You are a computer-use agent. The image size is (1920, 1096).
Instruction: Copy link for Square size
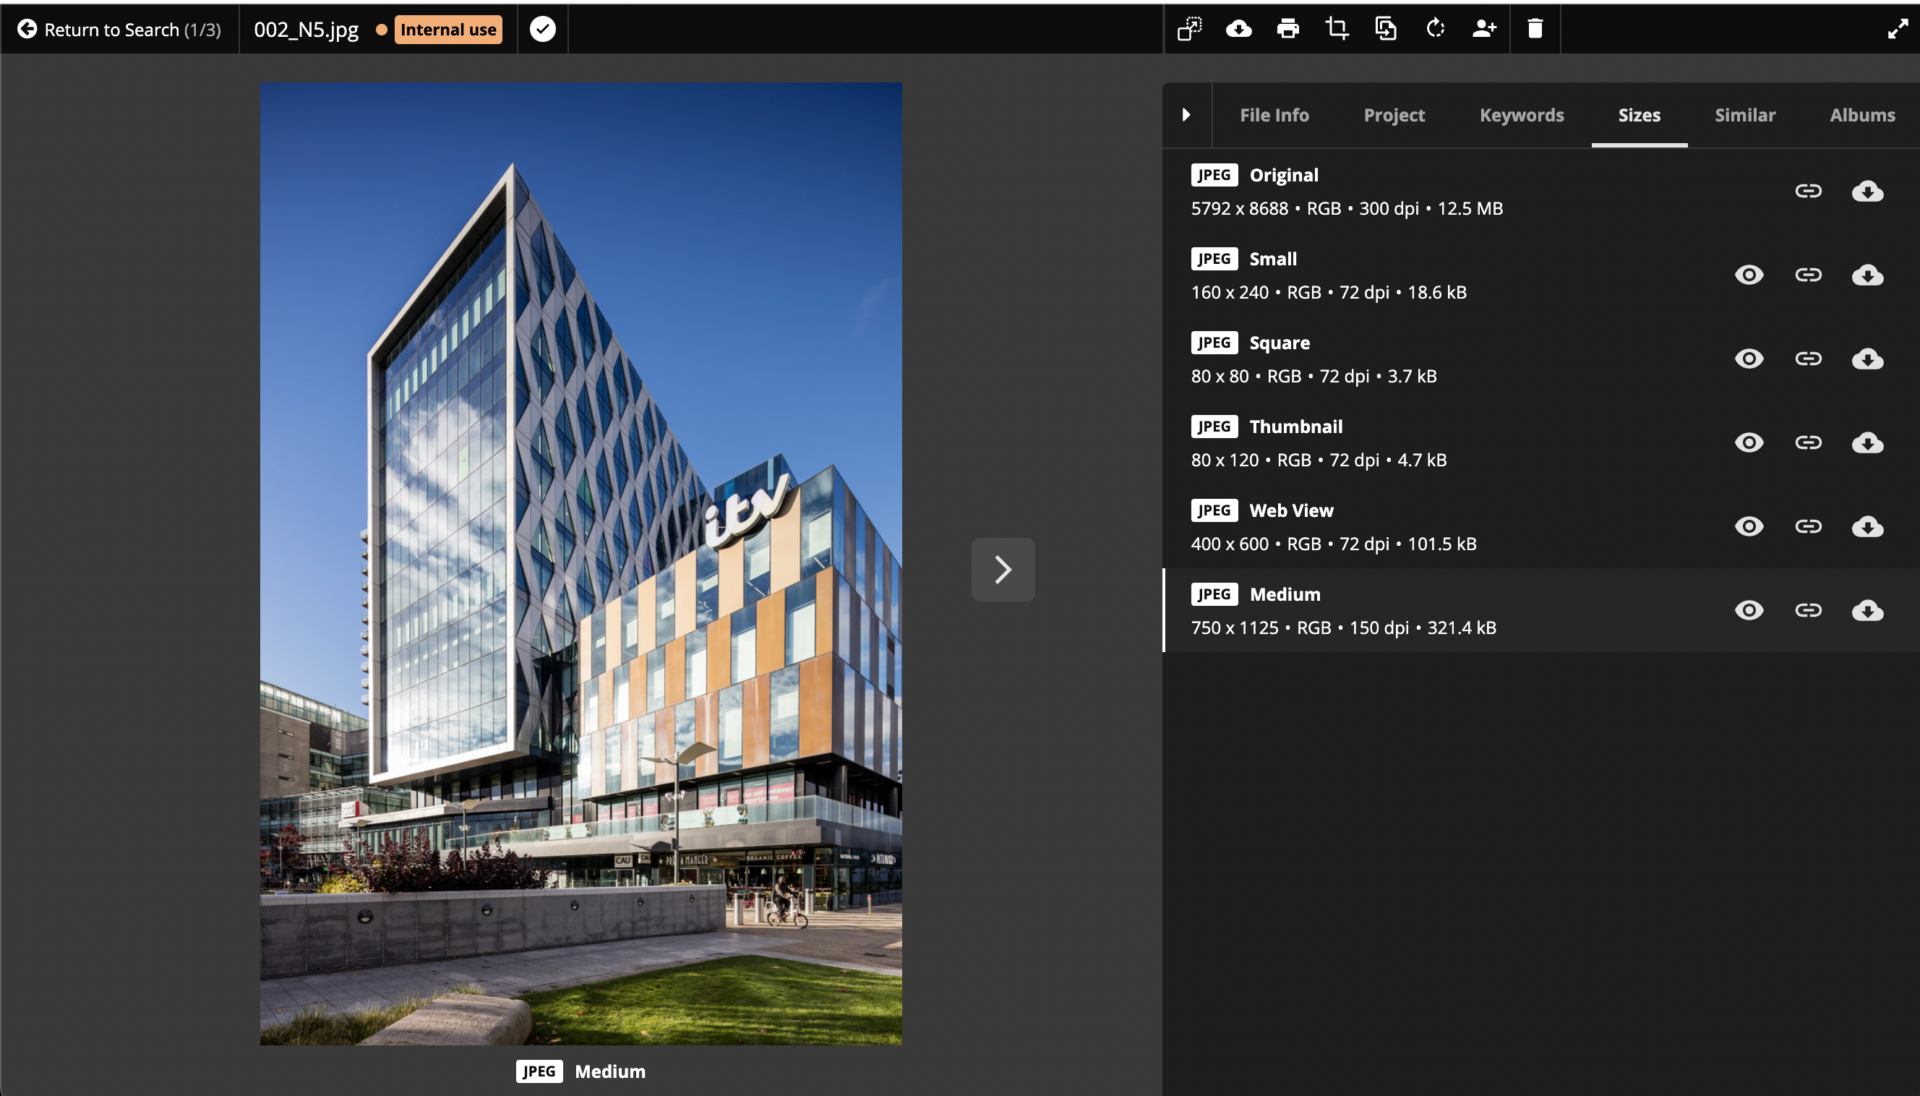(x=1808, y=359)
